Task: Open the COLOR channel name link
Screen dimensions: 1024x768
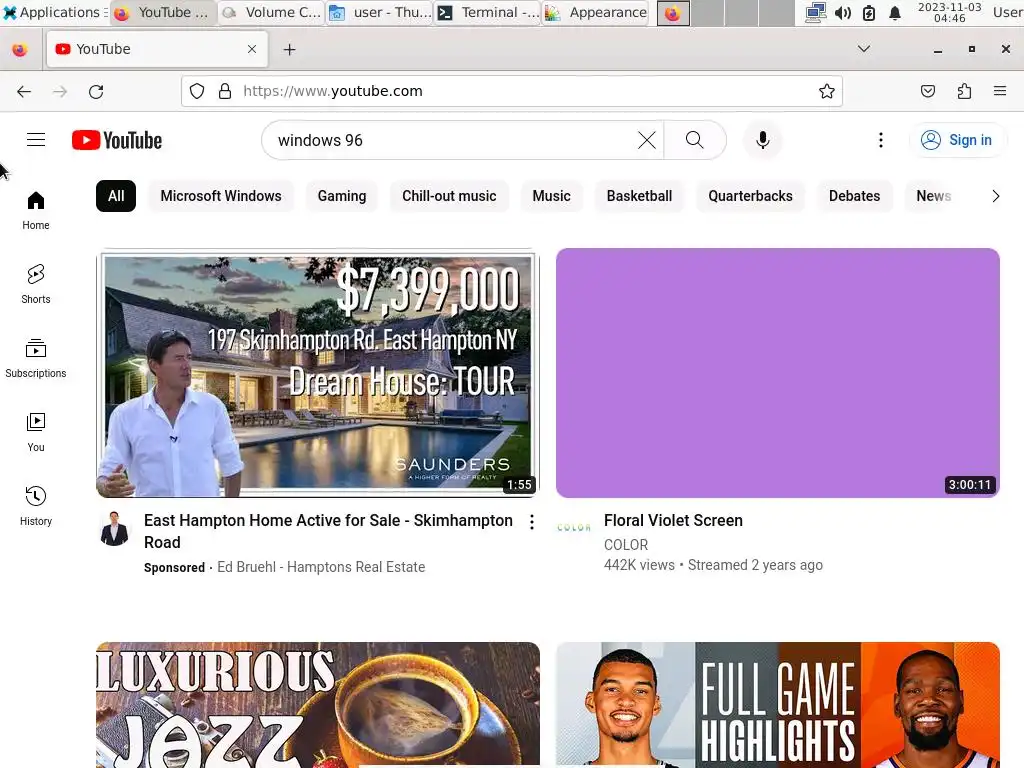Action: [626, 545]
